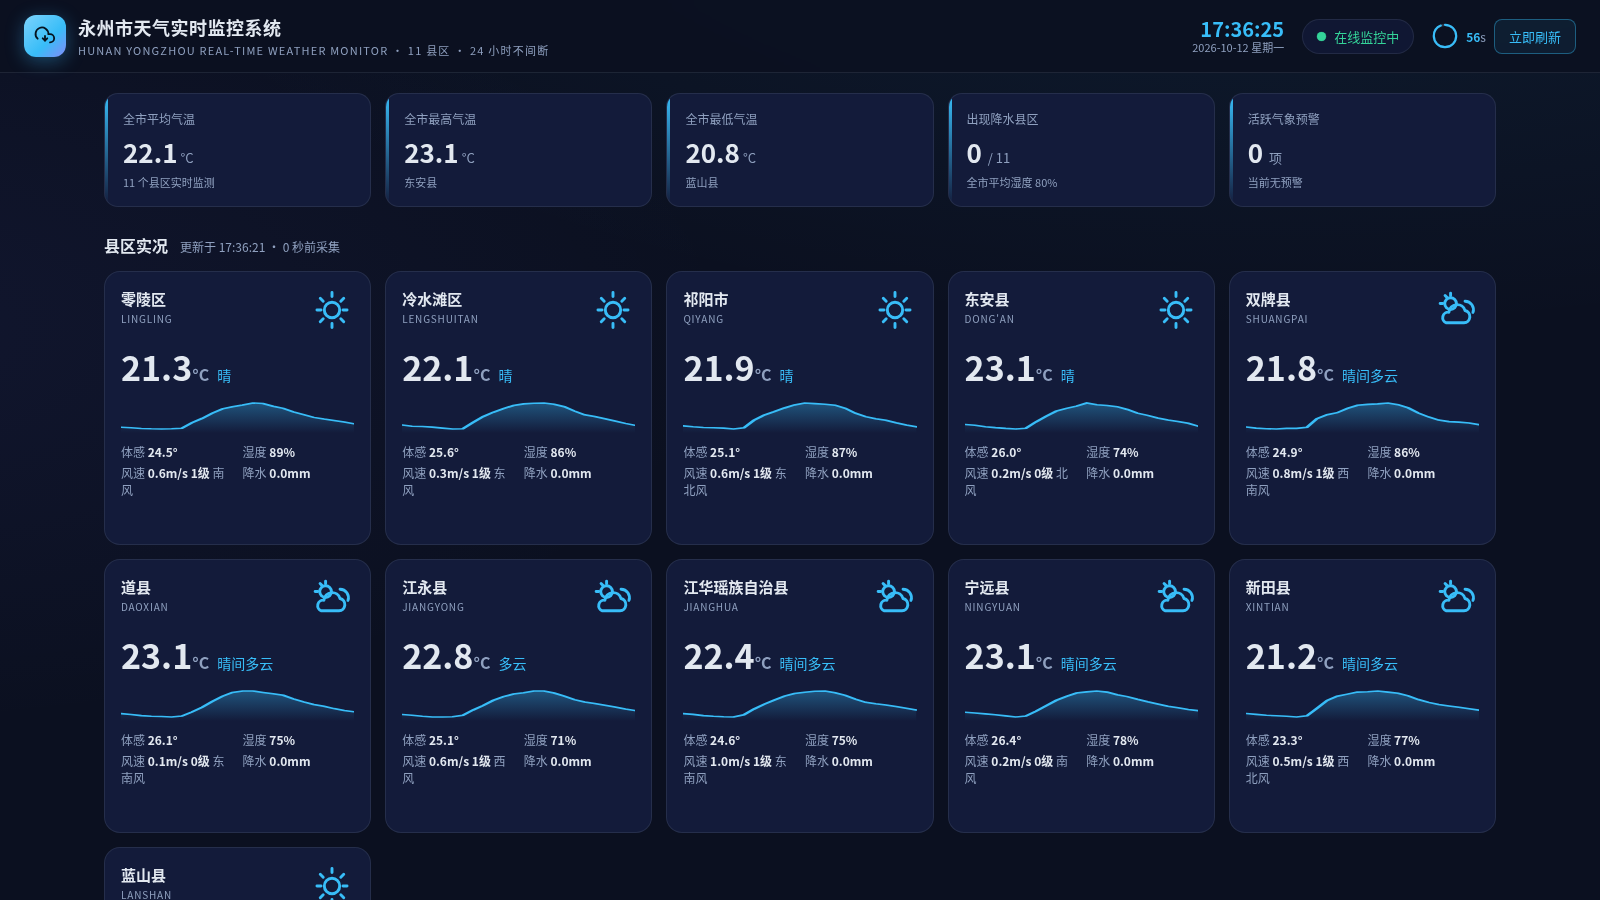The image size is (1600, 900).
Task: Click the 出现降水县区 summary card
Action: click(1081, 150)
